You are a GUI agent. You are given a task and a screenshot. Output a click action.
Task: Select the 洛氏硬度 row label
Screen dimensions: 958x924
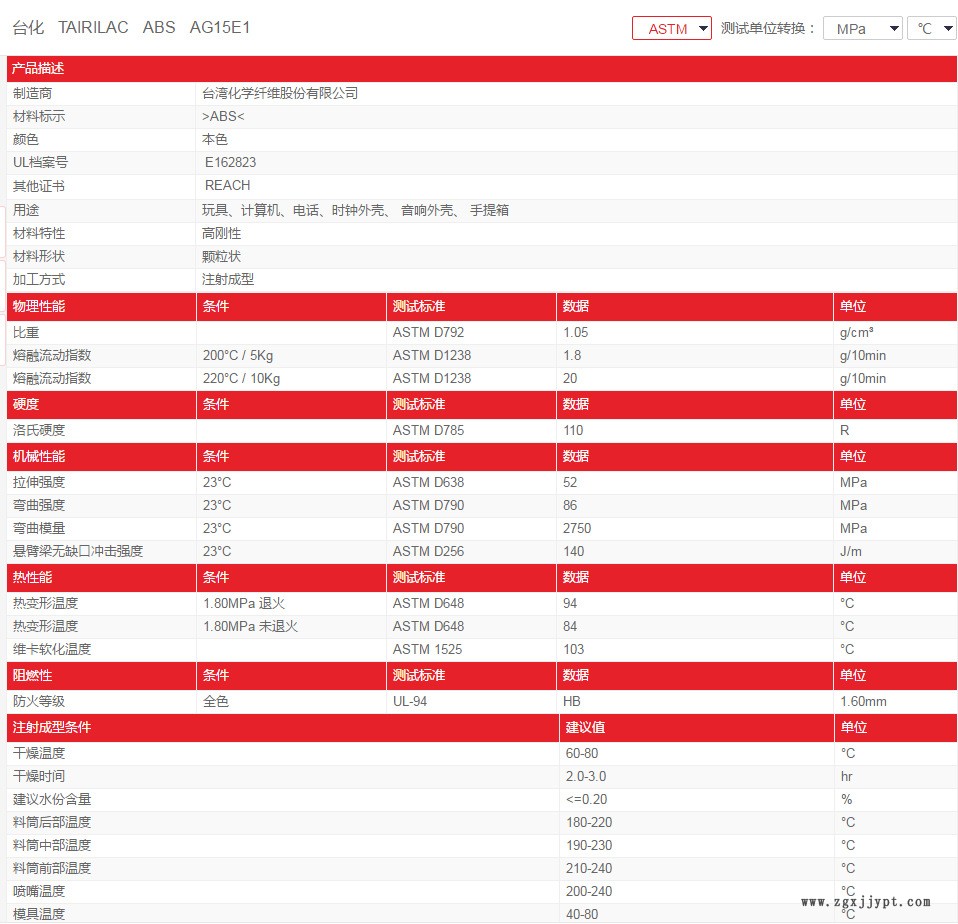point(38,430)
